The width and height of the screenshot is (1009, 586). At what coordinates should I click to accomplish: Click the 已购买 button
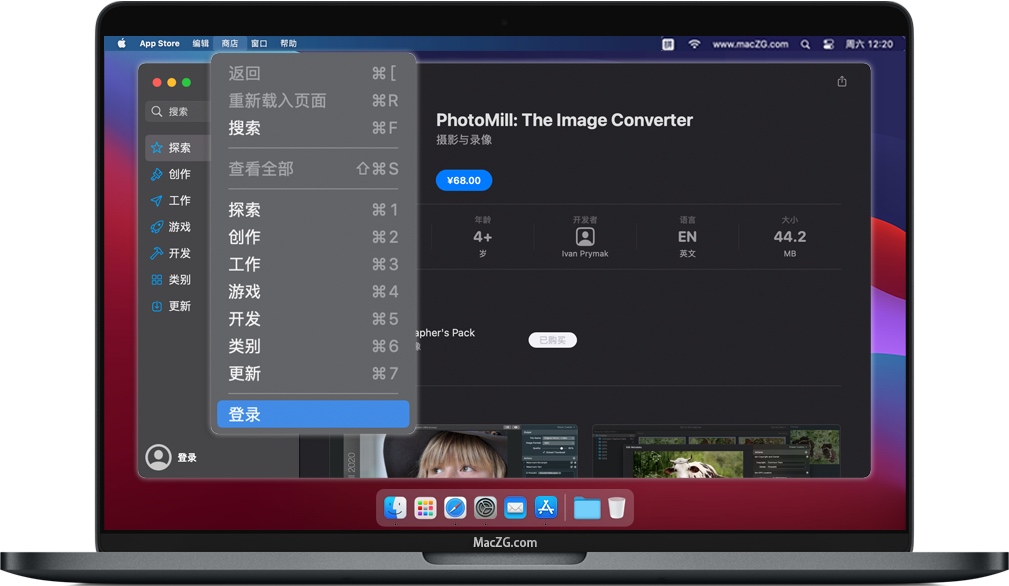coord(553,340)
